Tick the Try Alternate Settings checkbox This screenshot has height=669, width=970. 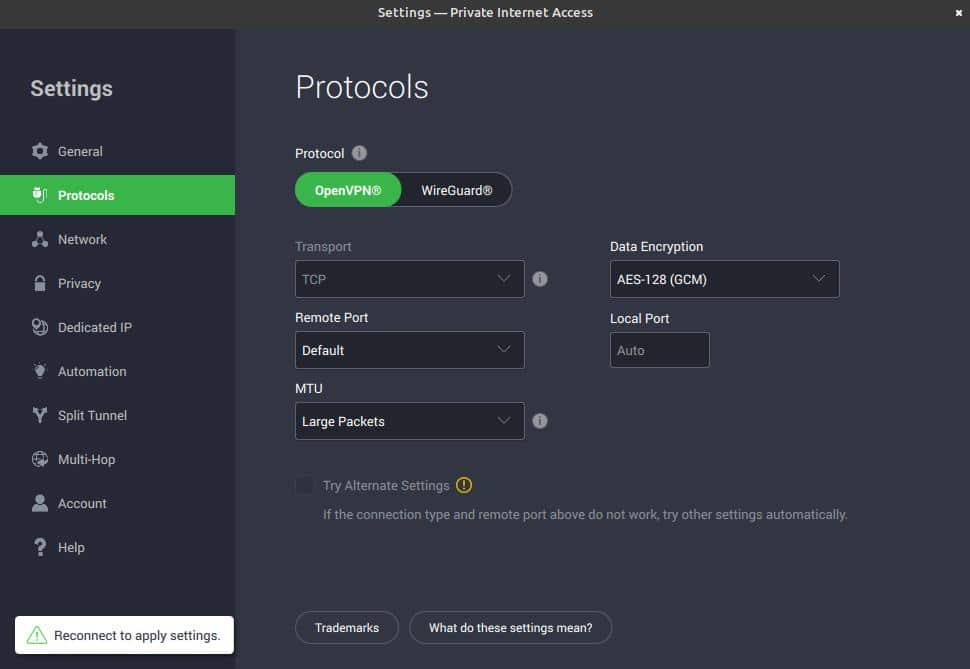pos(304,485)
